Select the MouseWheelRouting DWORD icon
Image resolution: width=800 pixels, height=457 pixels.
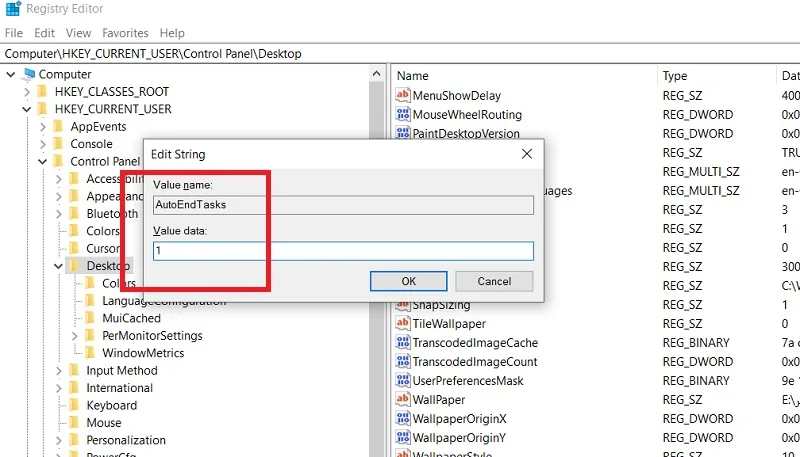pyautogui.click(x=403, y=114)
